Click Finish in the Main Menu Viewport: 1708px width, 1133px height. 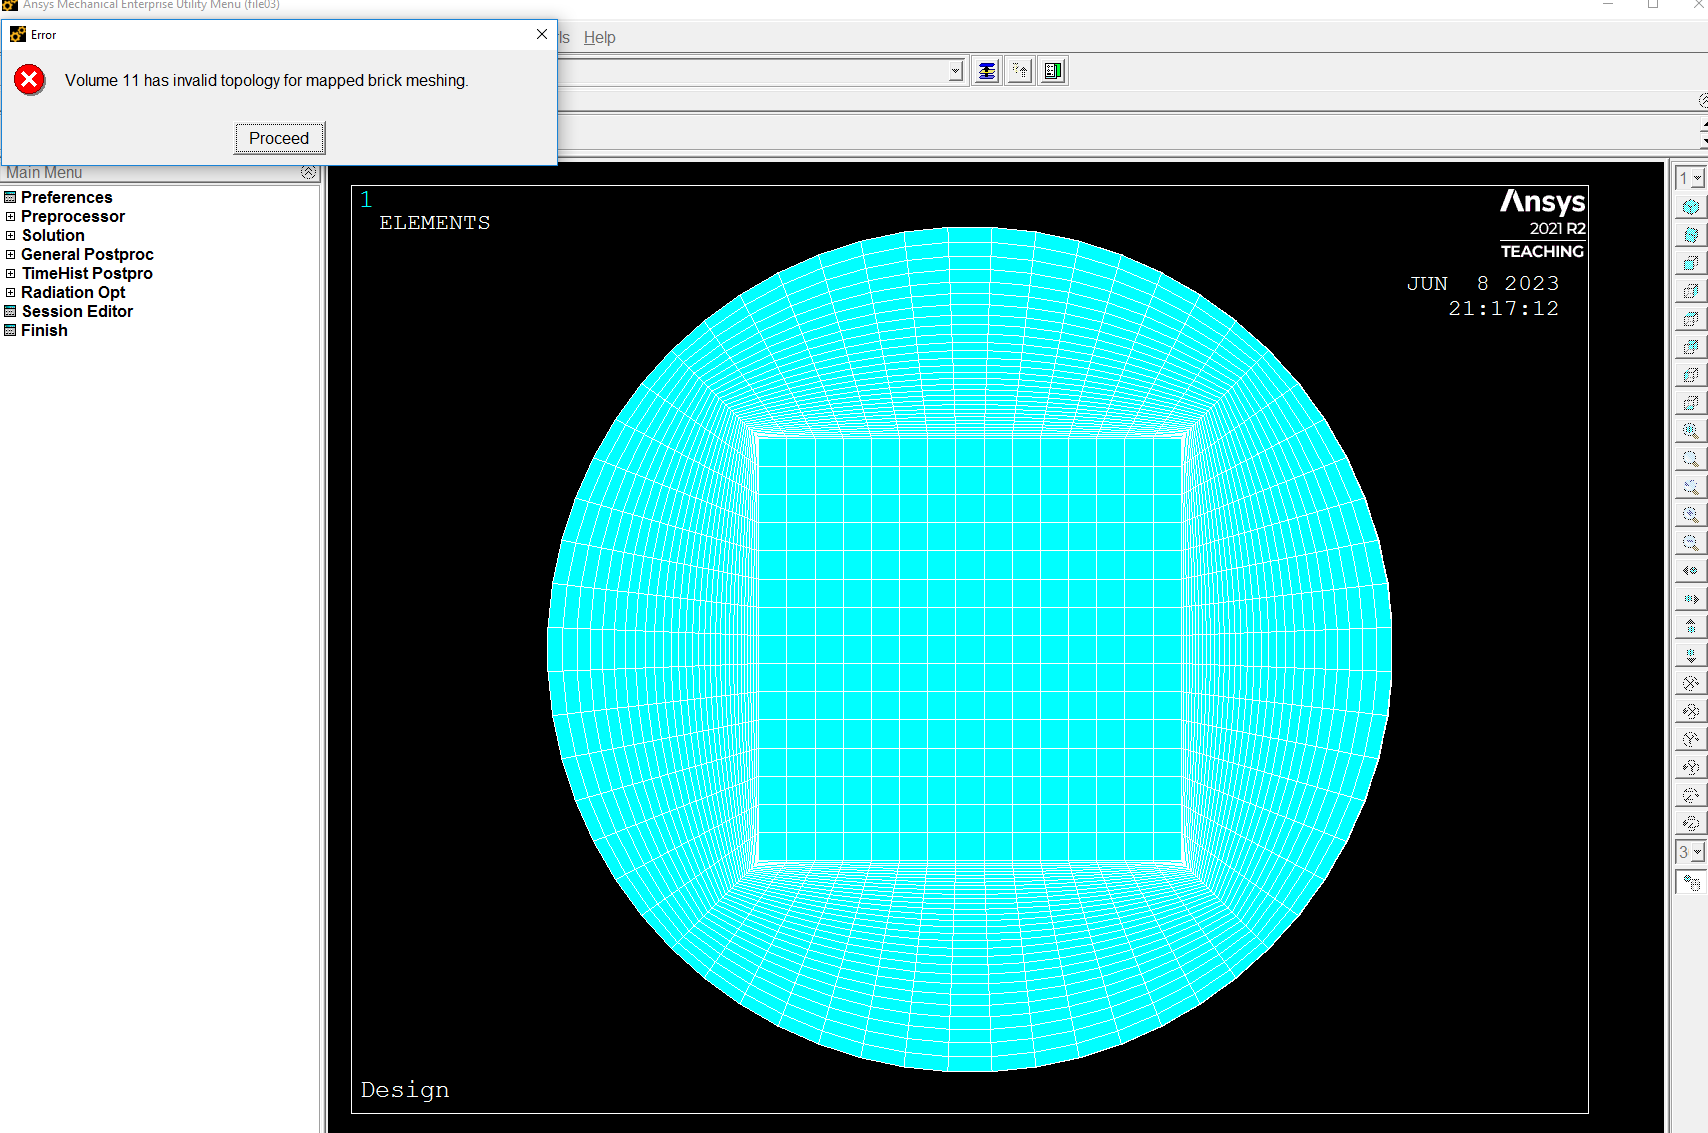[44, 331]
